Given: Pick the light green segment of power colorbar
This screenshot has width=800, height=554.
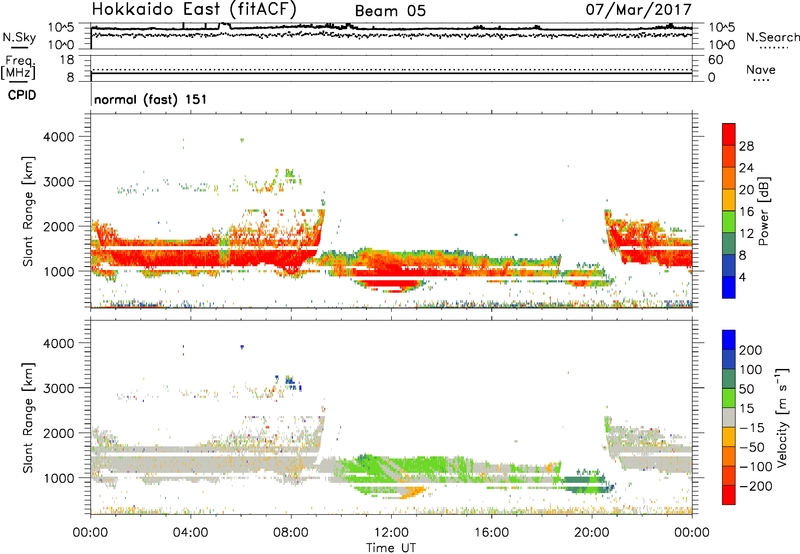Looking at the screenshot, I should 729,221.
